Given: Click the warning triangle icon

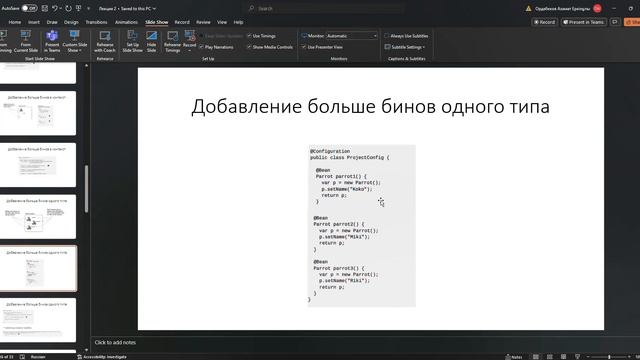Looking at the screenshot, I should [528, 8].
